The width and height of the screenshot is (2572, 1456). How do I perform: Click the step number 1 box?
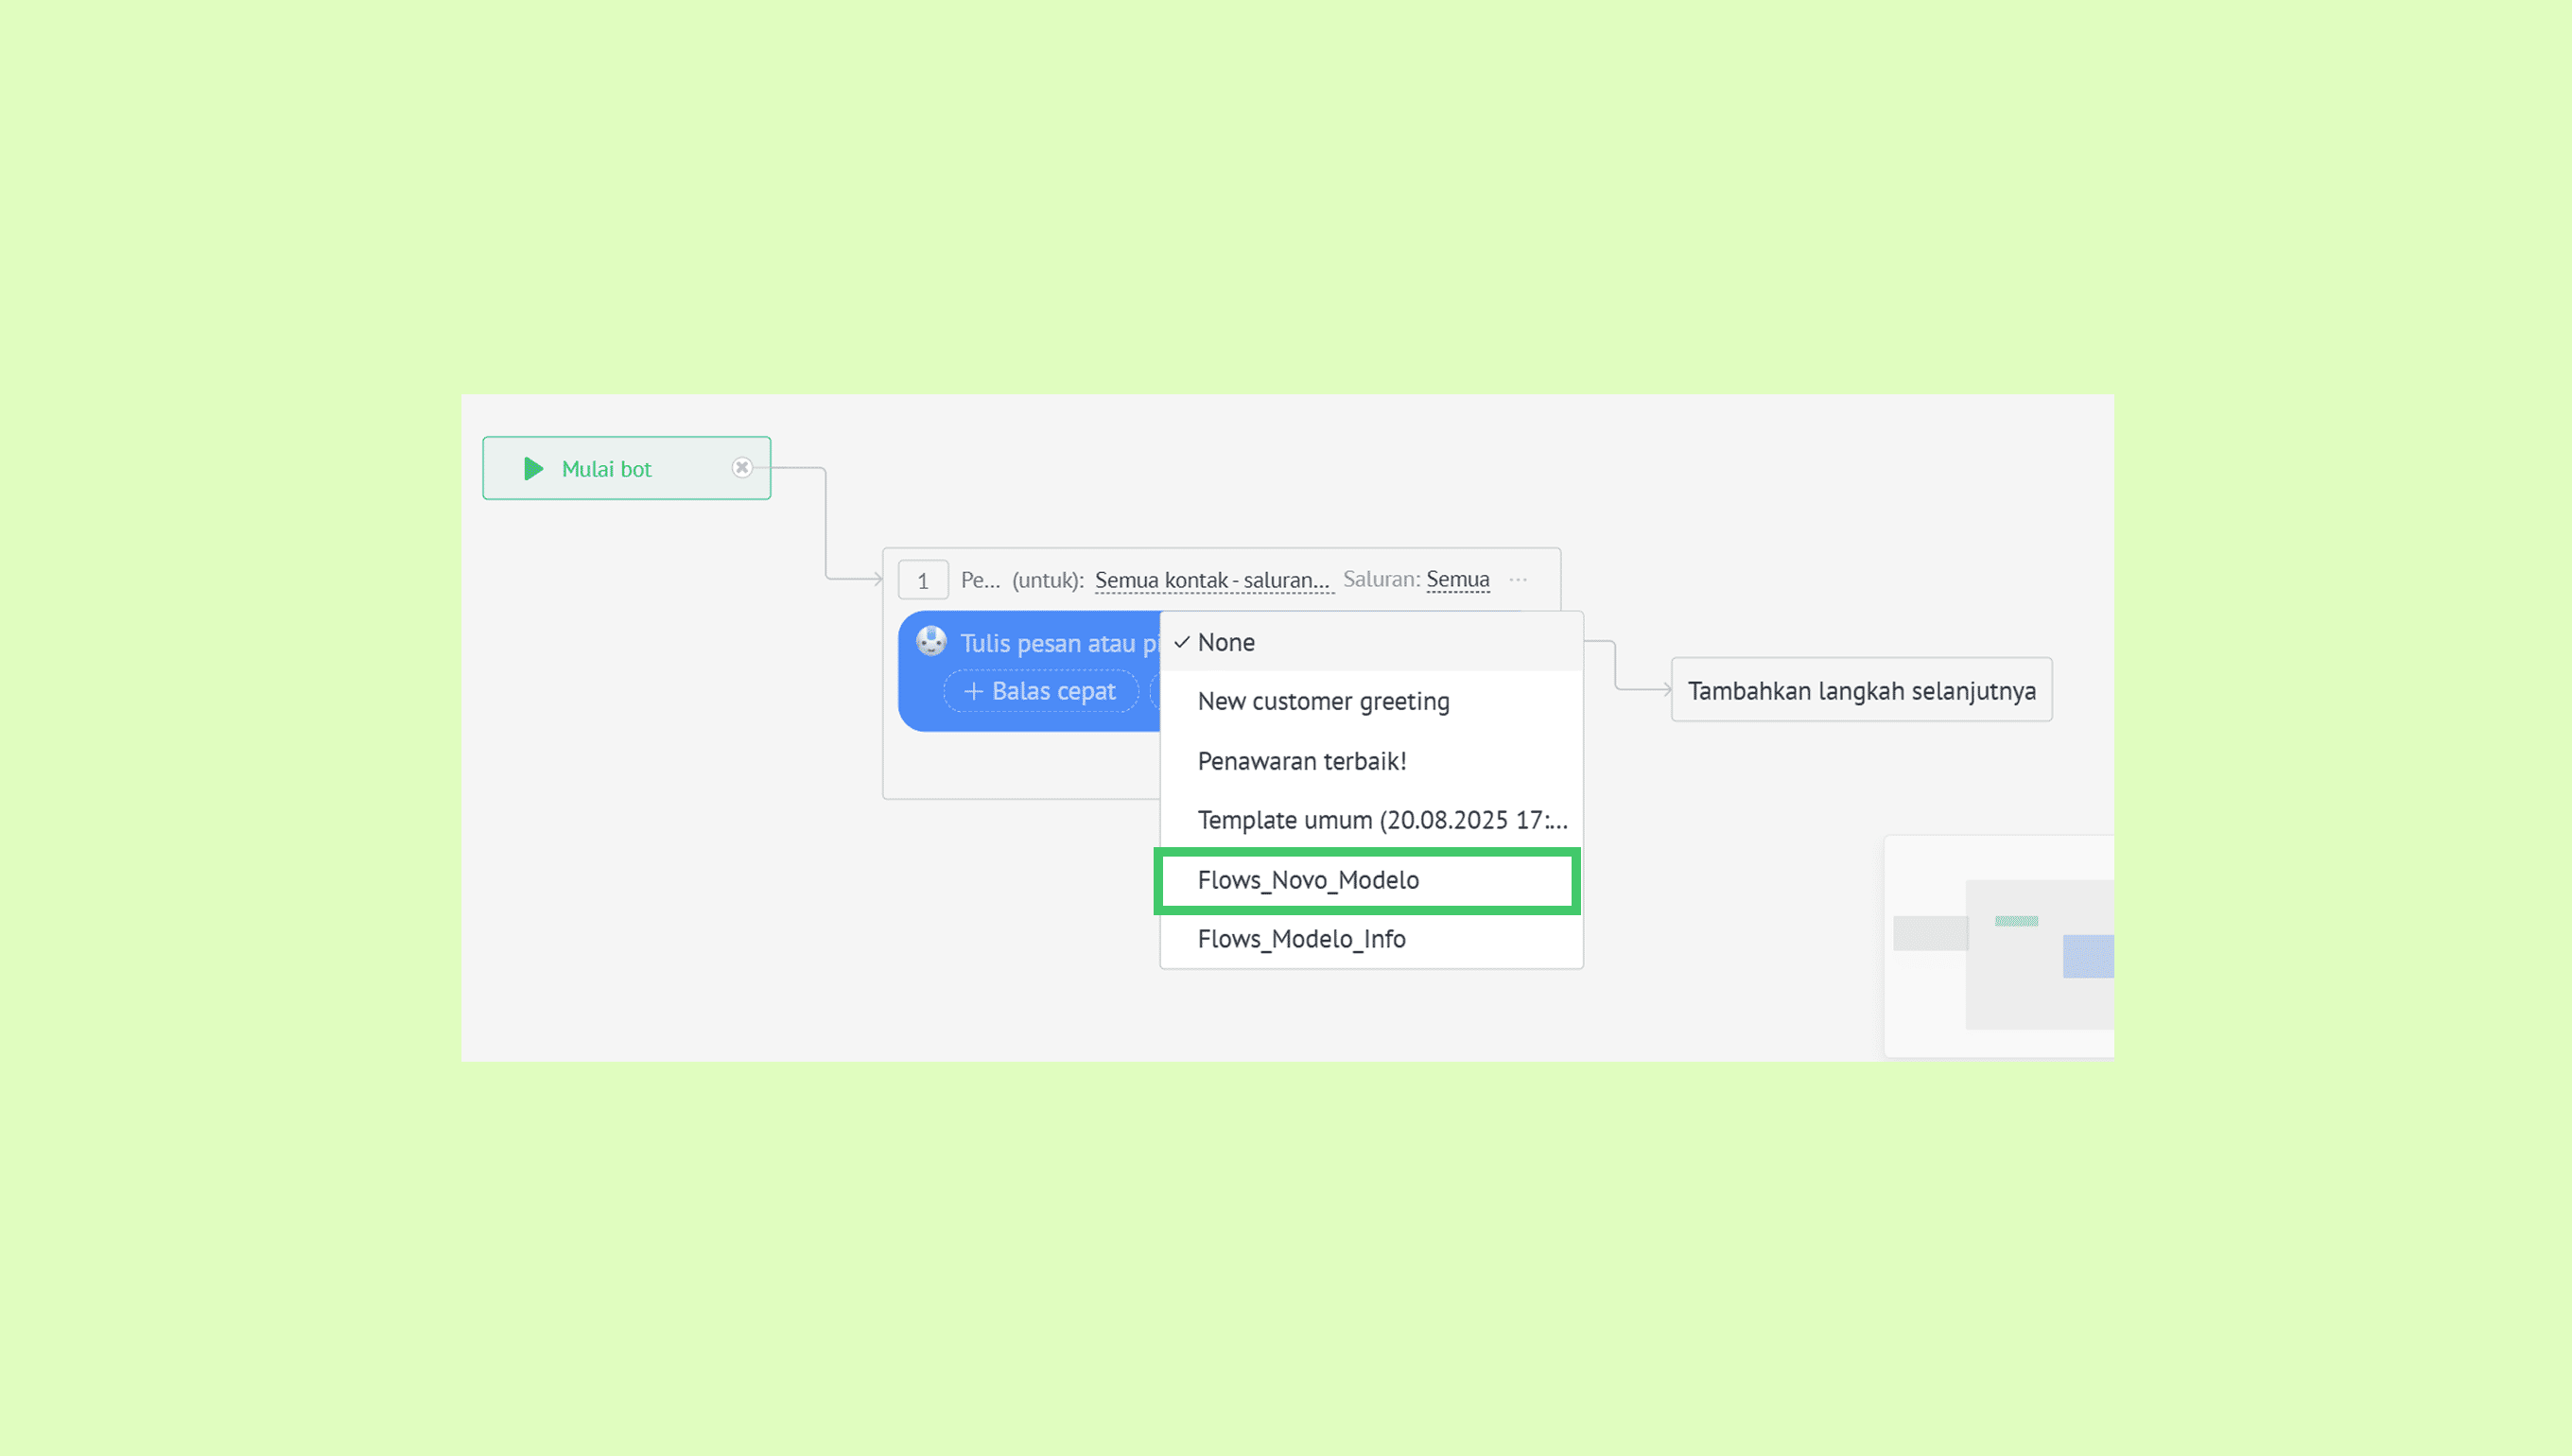pos(922,580)
